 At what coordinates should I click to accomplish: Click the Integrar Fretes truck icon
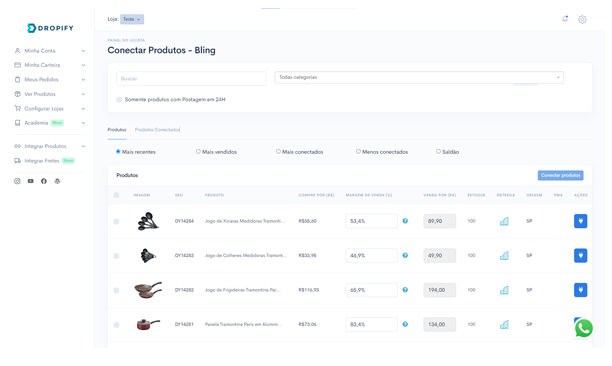(17, 160)
